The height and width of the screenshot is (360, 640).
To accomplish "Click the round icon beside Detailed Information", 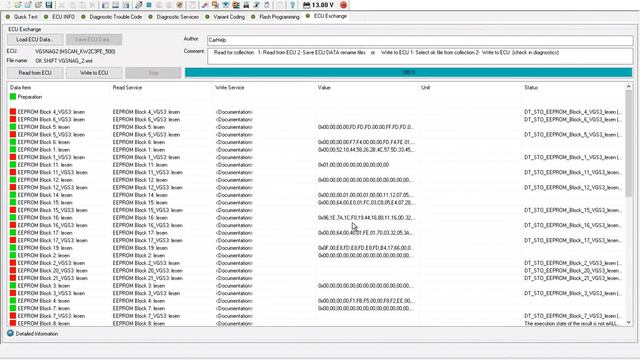I will 10,333.
